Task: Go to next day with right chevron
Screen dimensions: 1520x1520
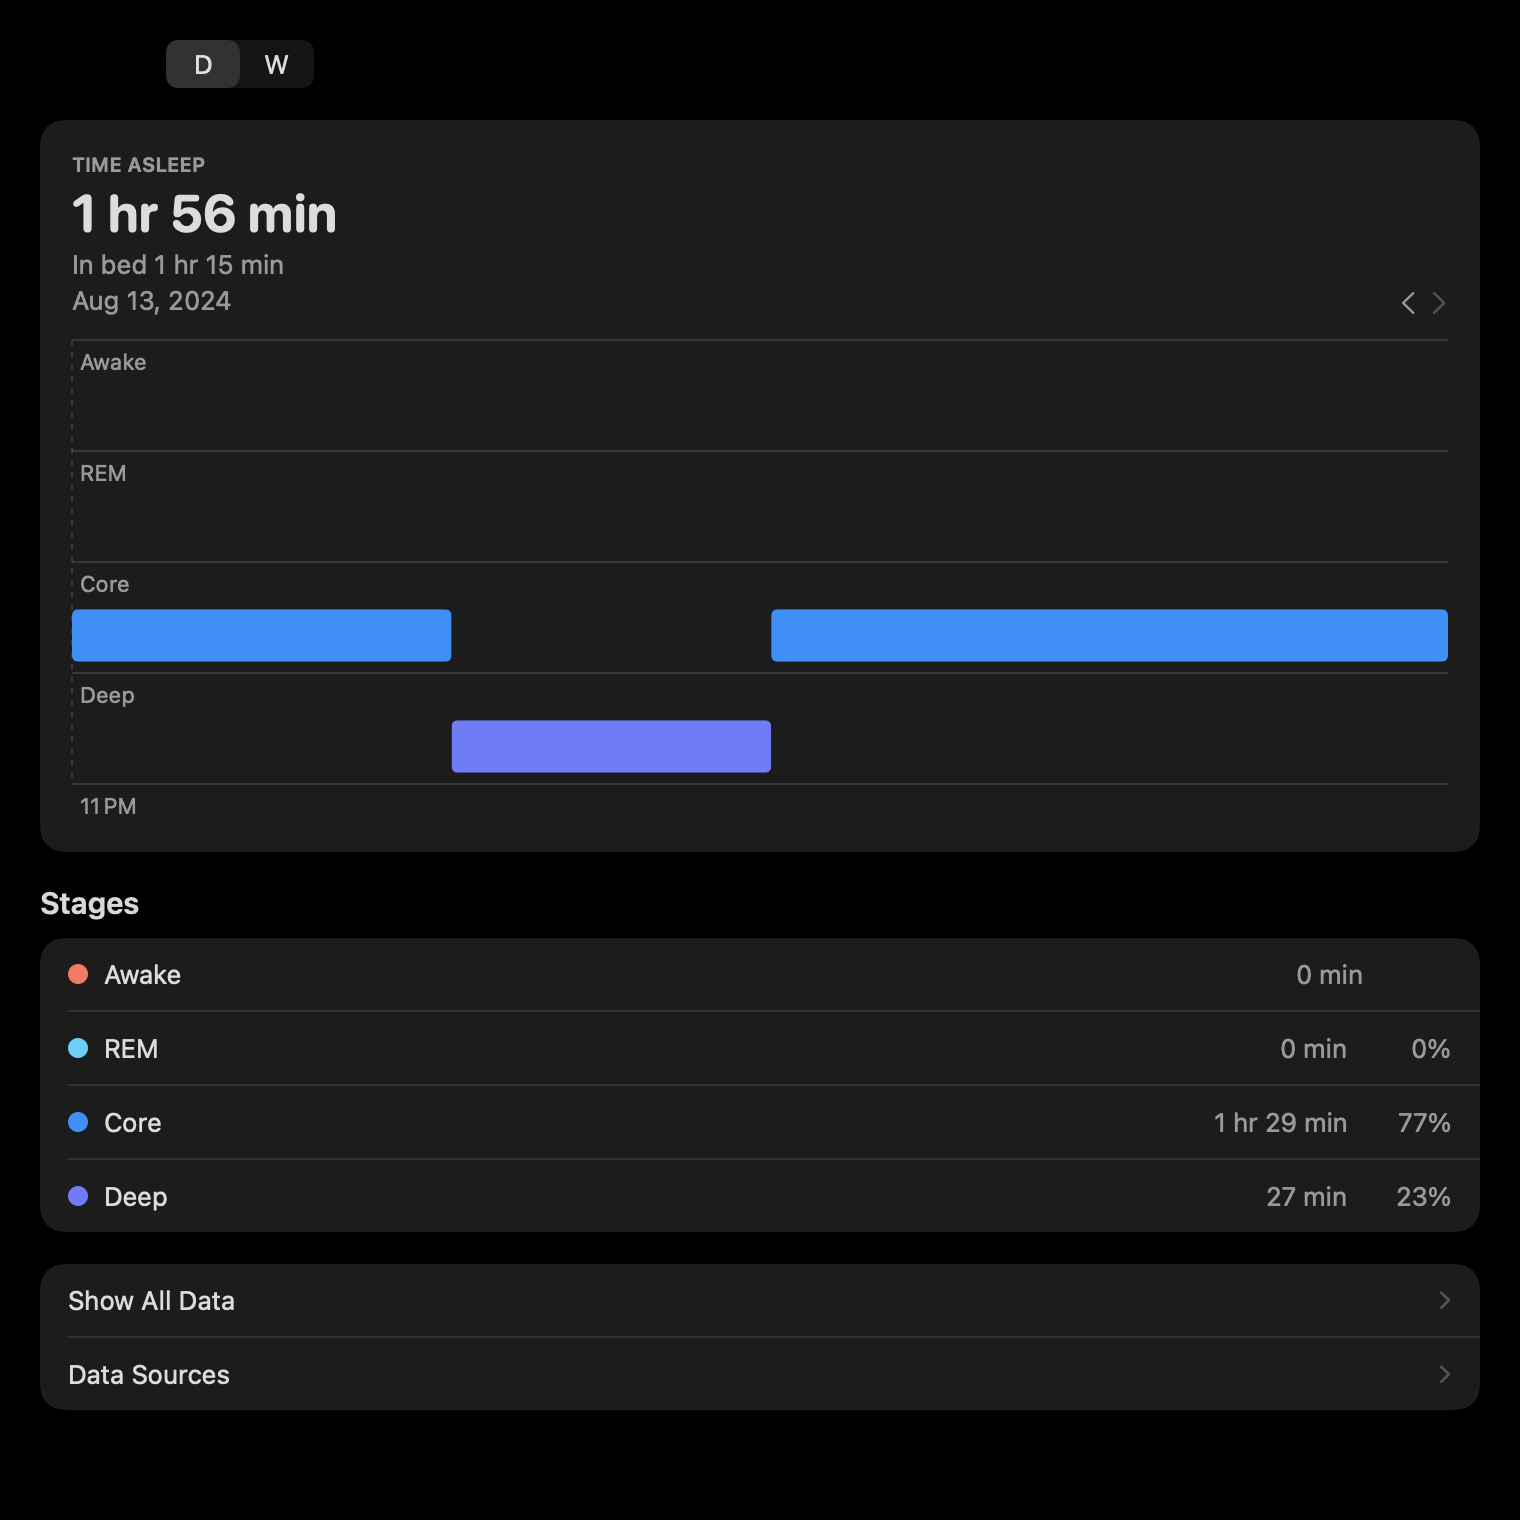Action: (1439, 303)
